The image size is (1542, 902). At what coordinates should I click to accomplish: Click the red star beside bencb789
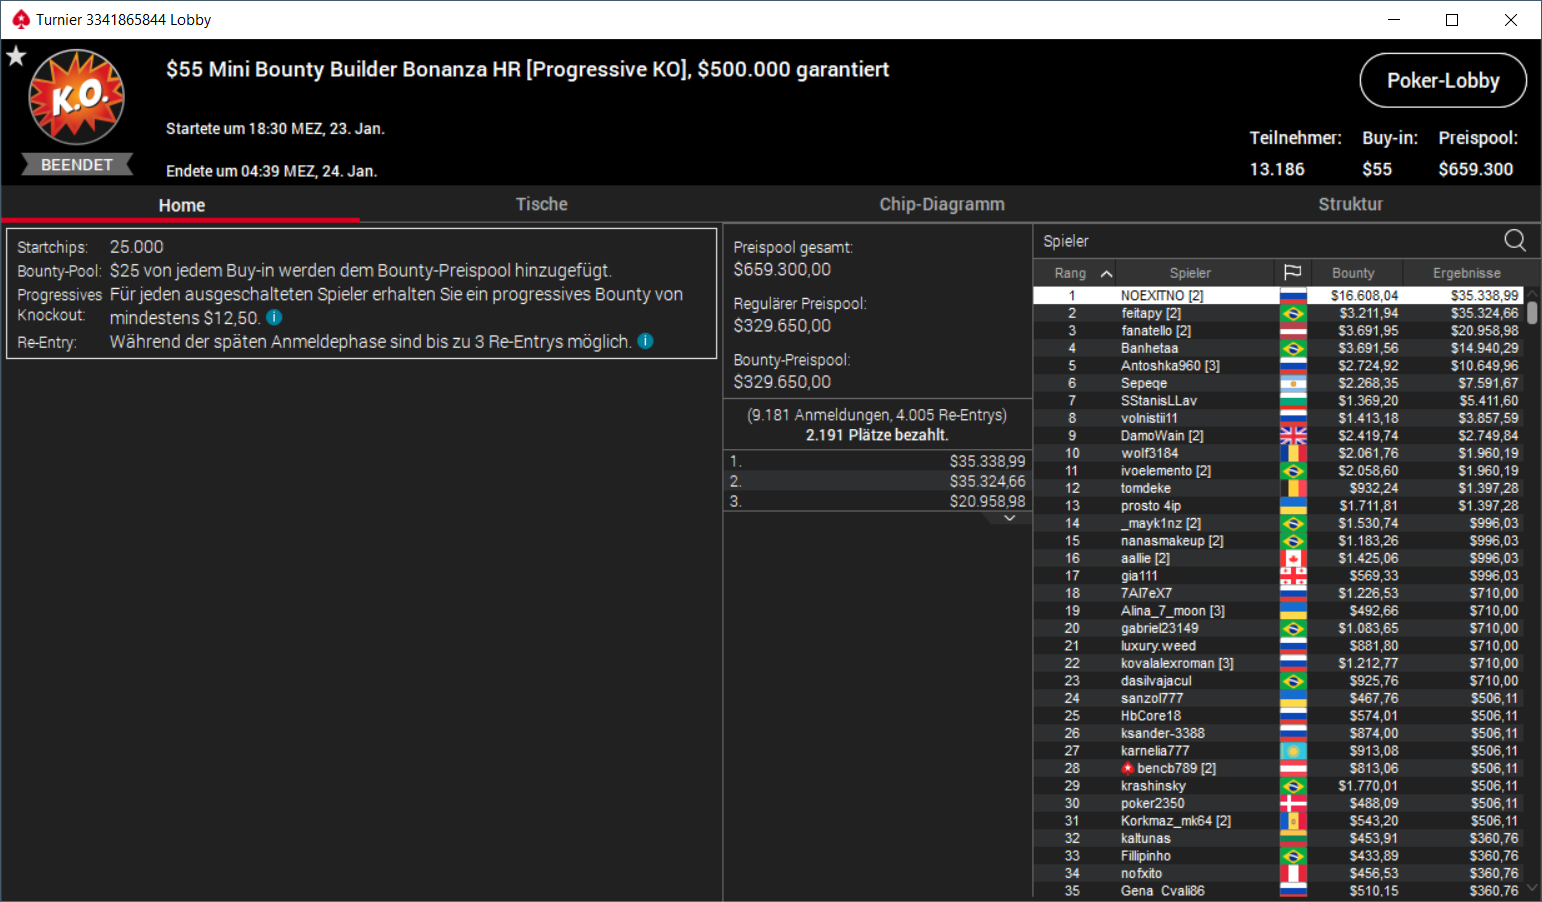click(x=1127, y=768)
